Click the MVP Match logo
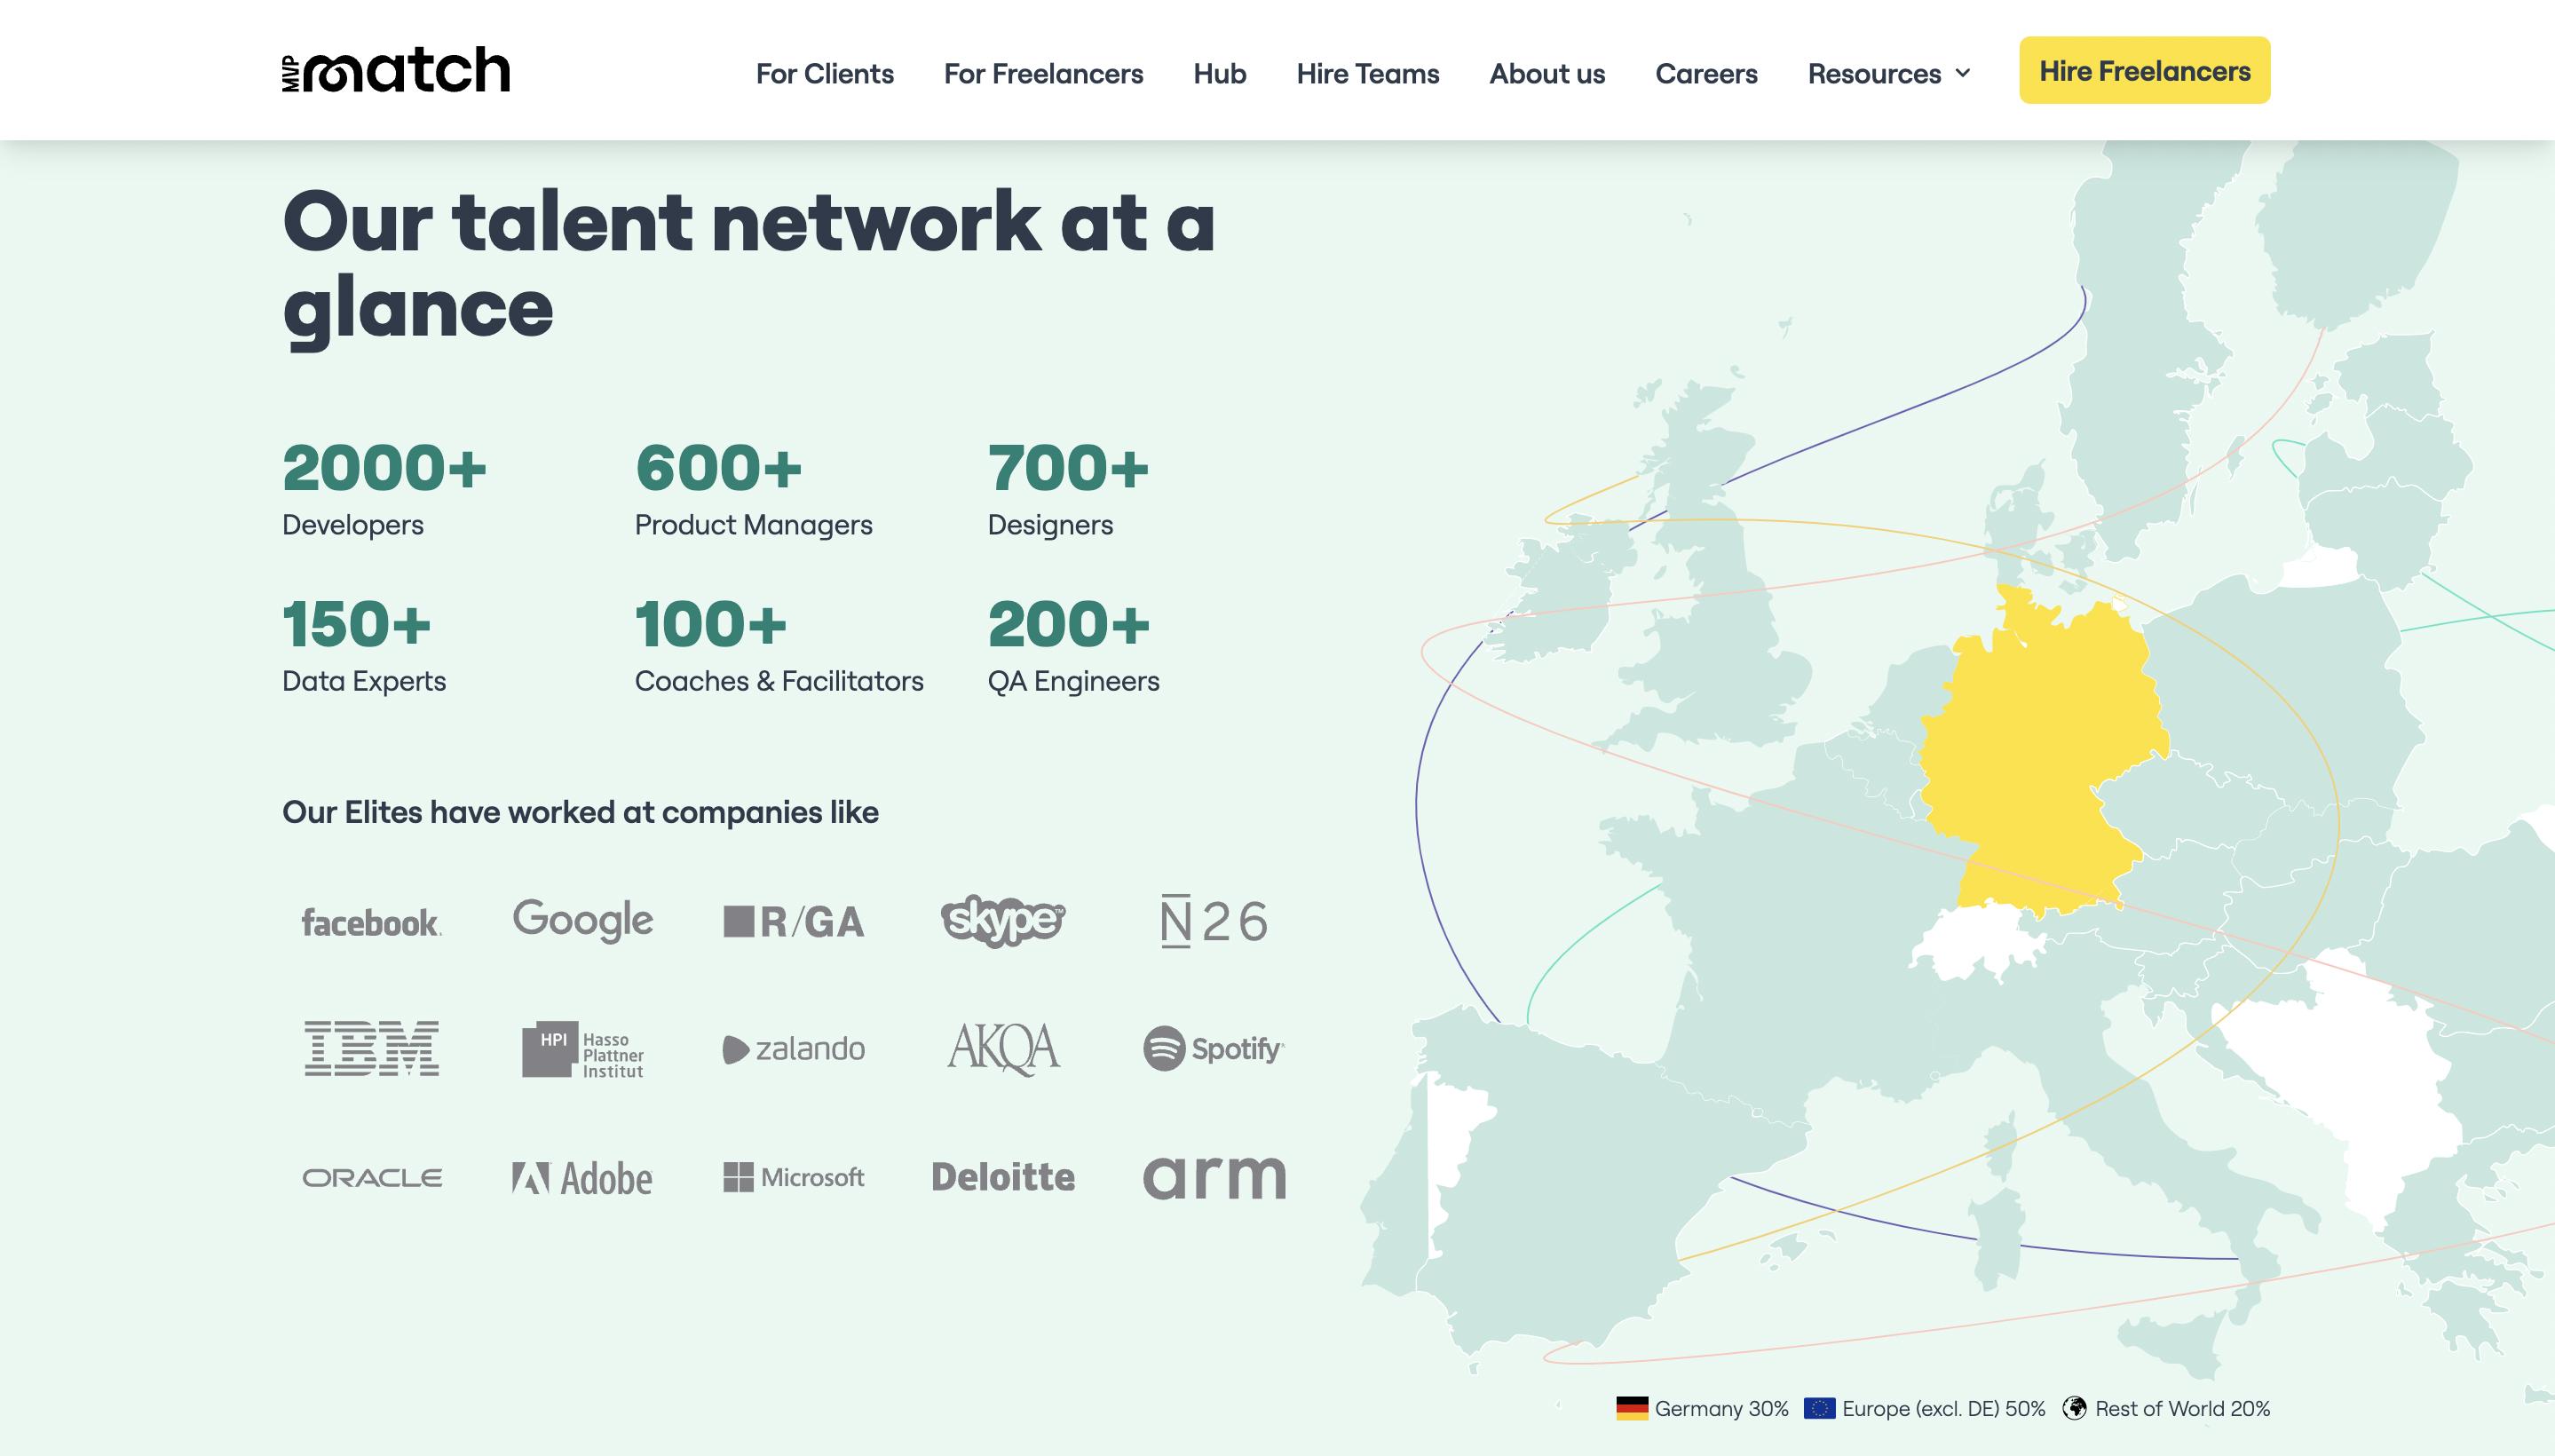The image size is (2555, 1456). click(396, 70)
